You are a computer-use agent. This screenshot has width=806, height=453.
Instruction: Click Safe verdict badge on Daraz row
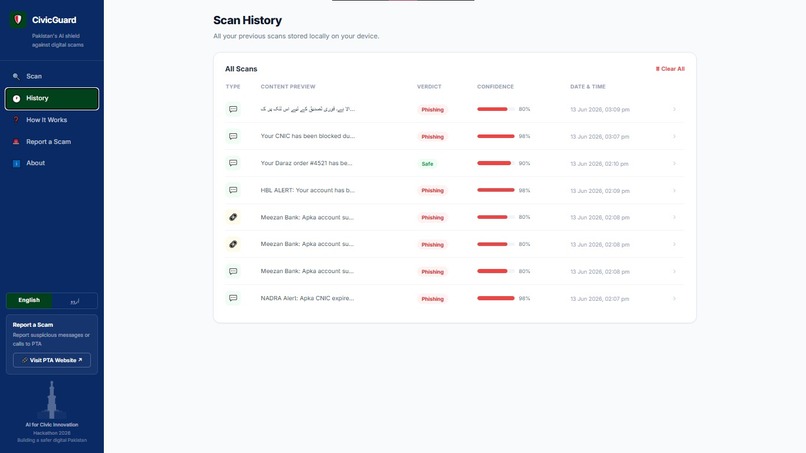click(x=427, y=164)
